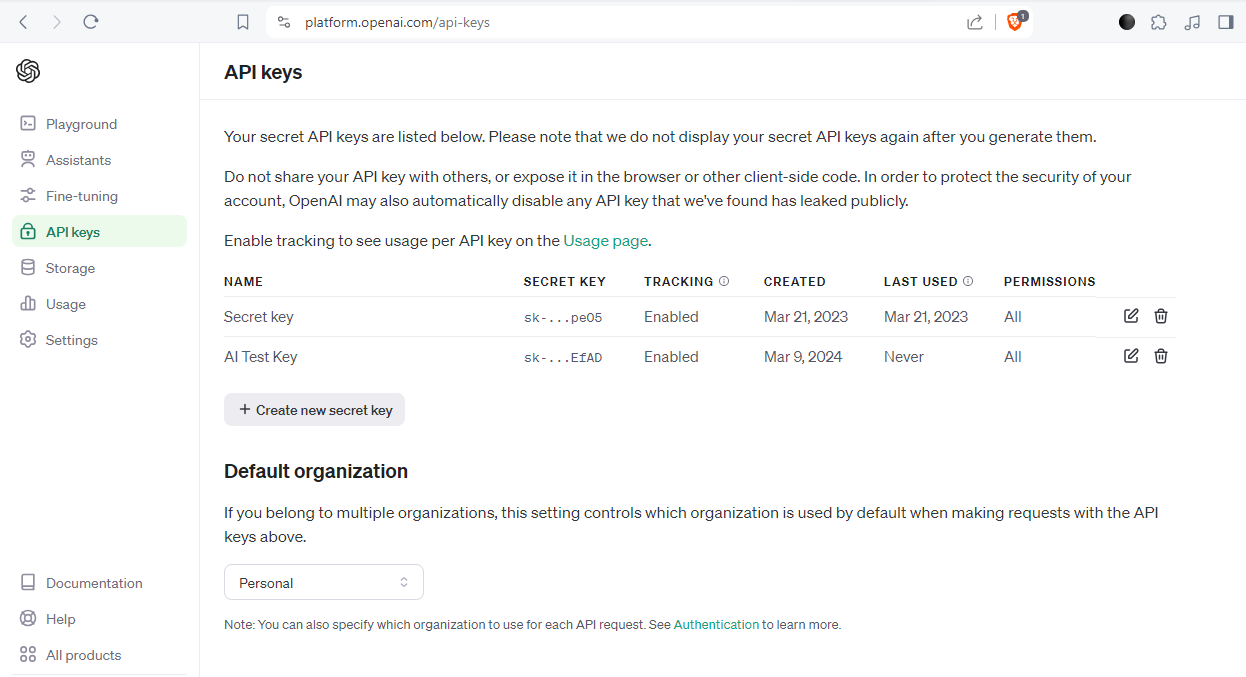The width and height of the screenshot is (1246, 677).
Task: Click the NAME column header
Action: click(244, 281)
